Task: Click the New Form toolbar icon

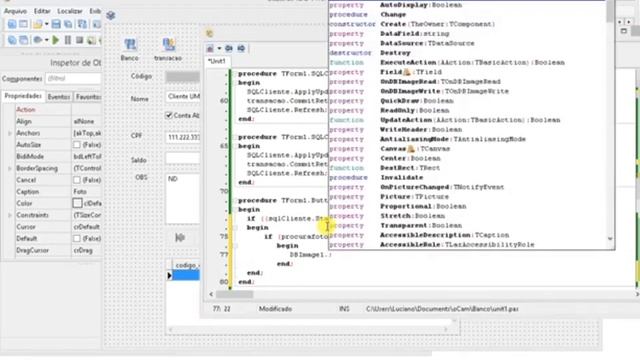Action: 24,24
